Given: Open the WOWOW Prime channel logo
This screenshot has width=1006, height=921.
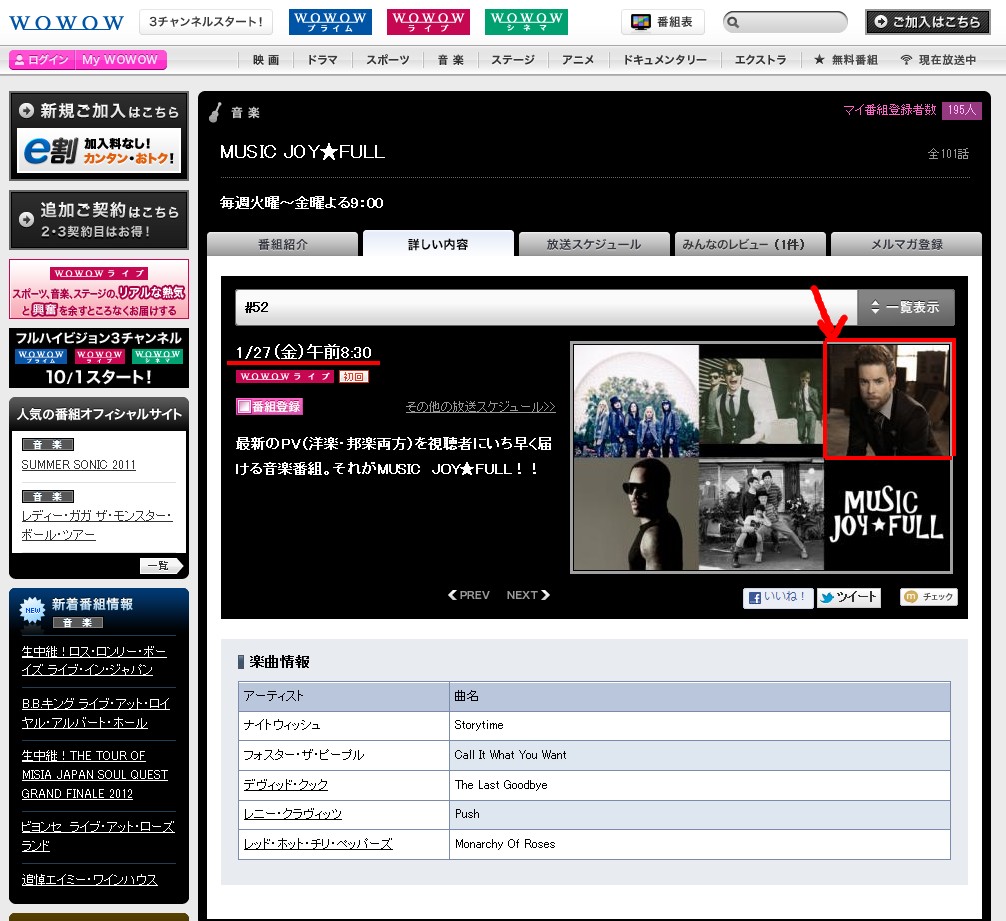Looking at the screenshot, I should [x=330, y=22].
